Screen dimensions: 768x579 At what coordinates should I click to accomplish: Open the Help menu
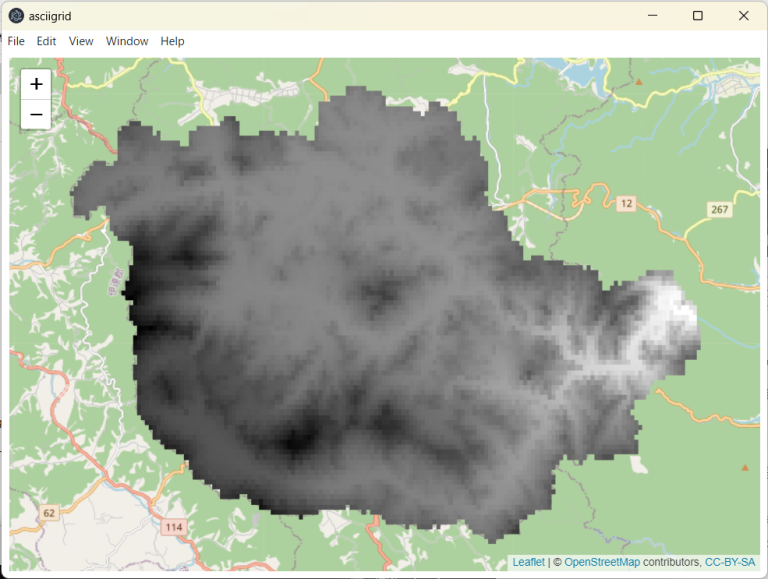[172, 41]
